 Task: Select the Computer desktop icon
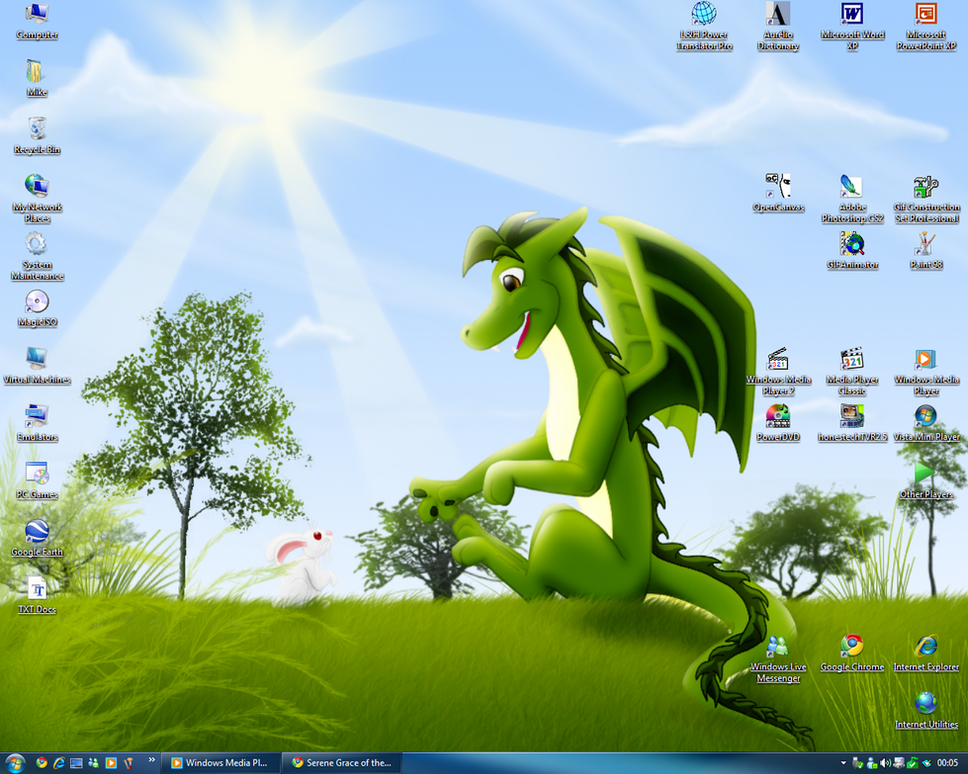(37, 22)
